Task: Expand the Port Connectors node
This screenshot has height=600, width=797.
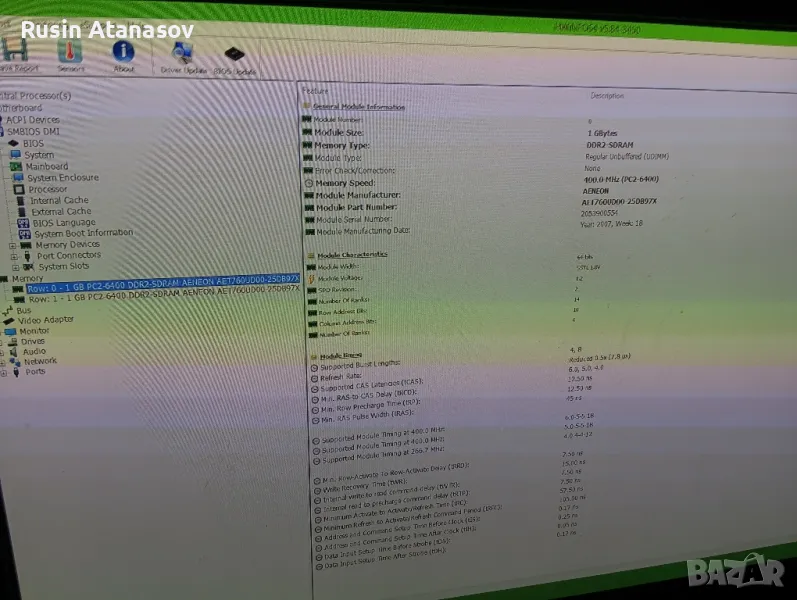Action: 13,256
